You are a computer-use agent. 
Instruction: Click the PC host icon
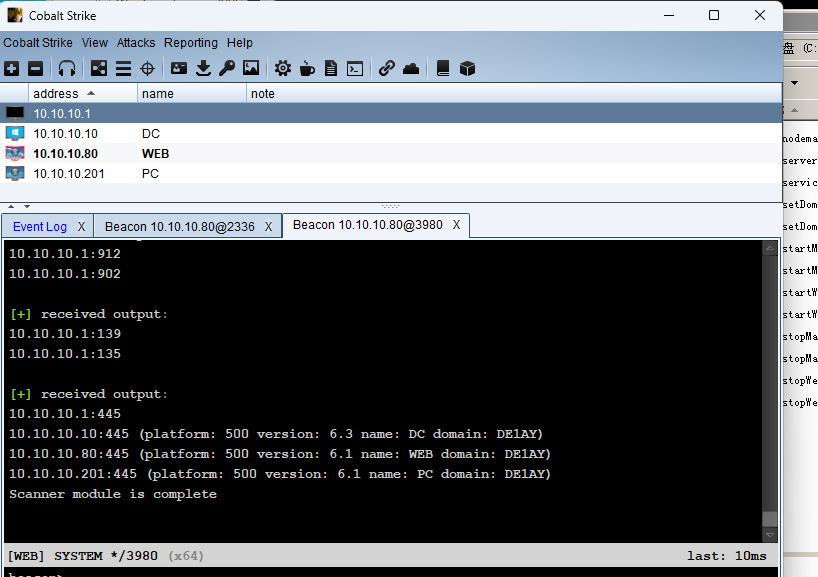(15, 173)
